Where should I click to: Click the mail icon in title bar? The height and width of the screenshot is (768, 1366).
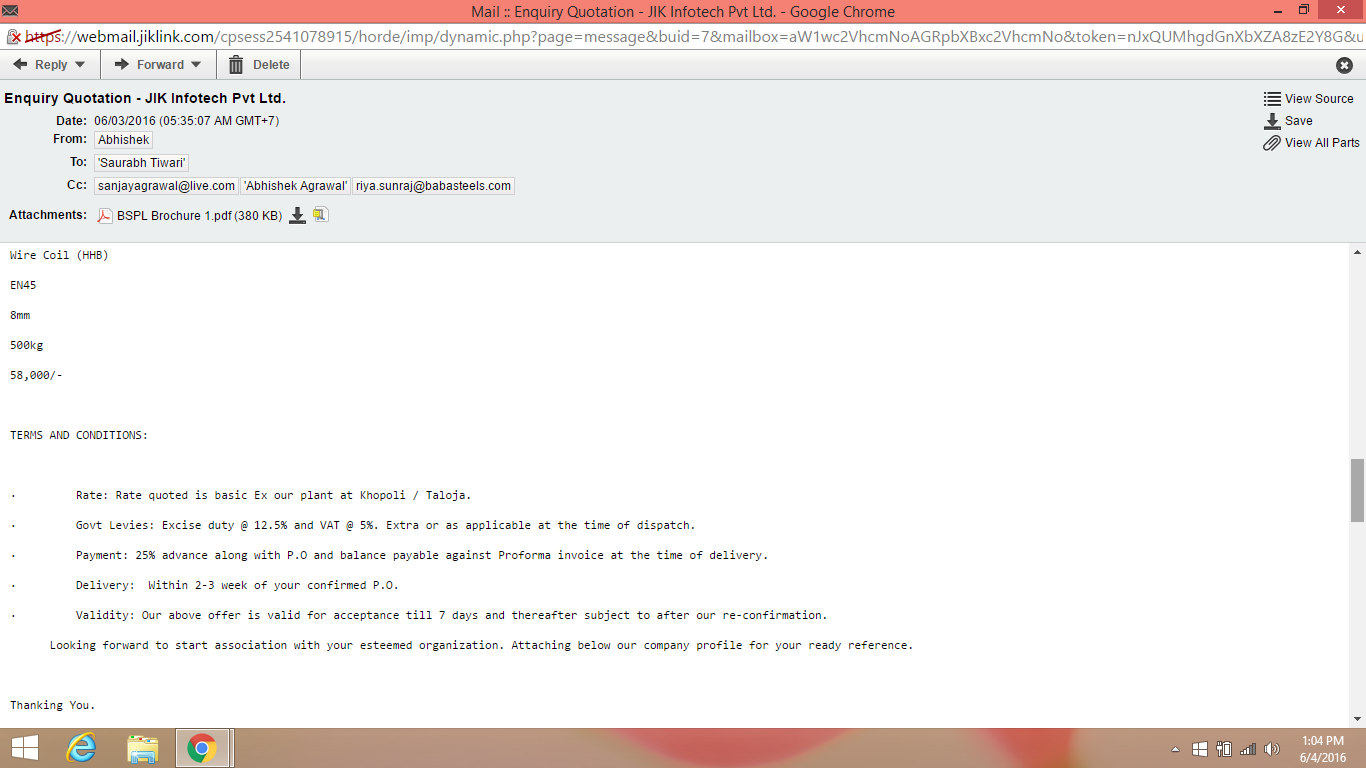pos(10,11)
